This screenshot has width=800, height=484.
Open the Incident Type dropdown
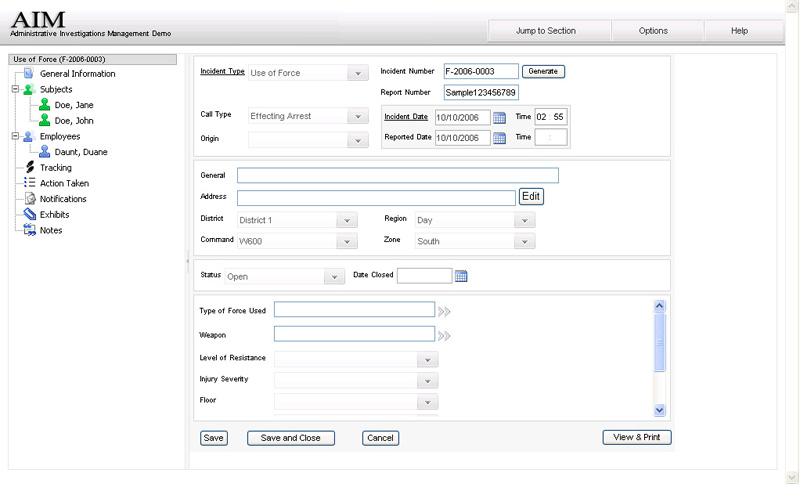pyautogui.click(x=357, y=73)
